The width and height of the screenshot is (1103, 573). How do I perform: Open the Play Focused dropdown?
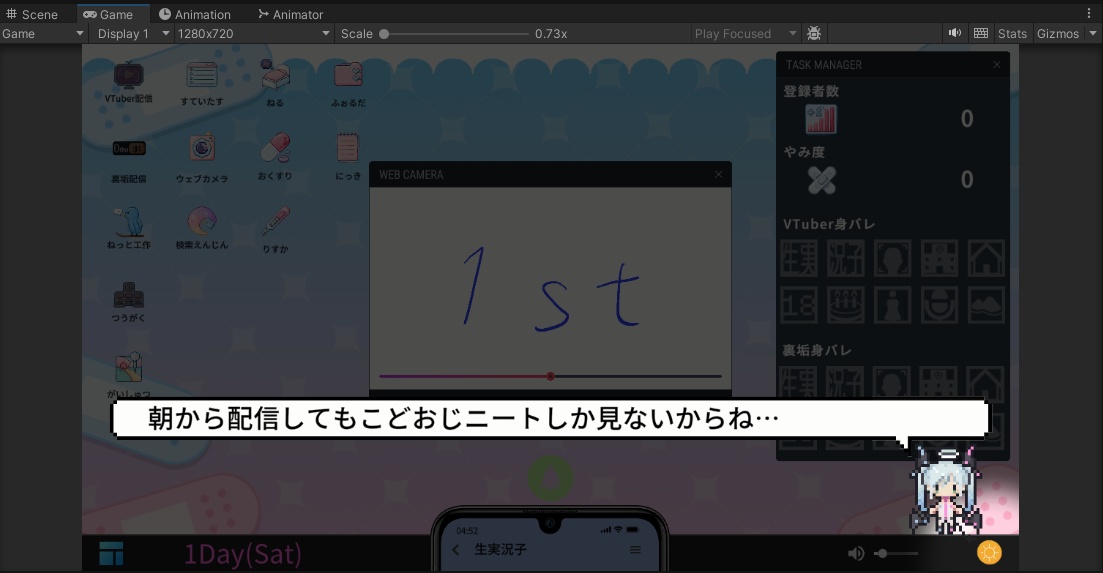tap(745, 33)
